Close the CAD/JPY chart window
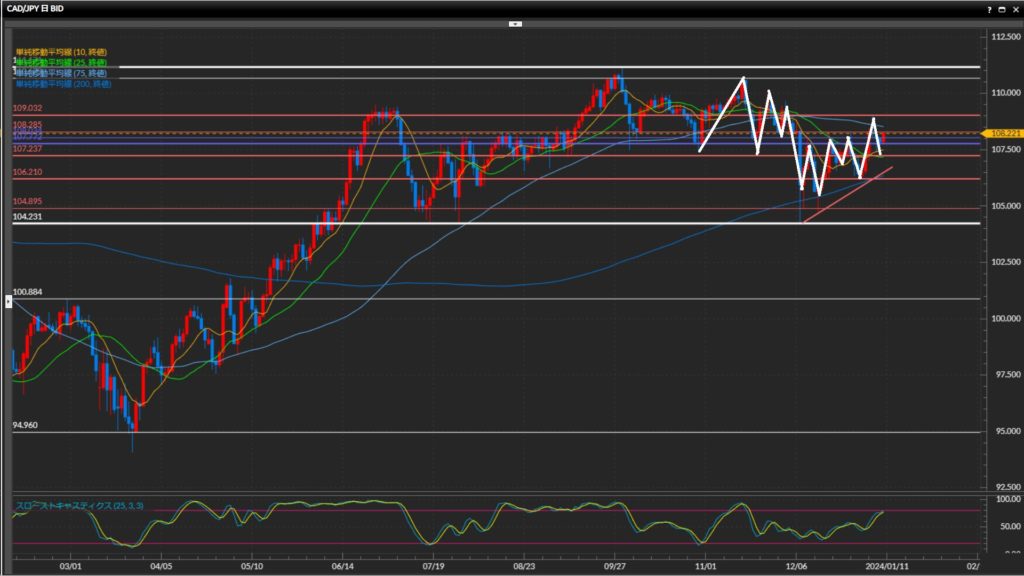Image resolution: width=1024 pixels, height=576 pixels. pyautogui.click(x=1014, y=7)
